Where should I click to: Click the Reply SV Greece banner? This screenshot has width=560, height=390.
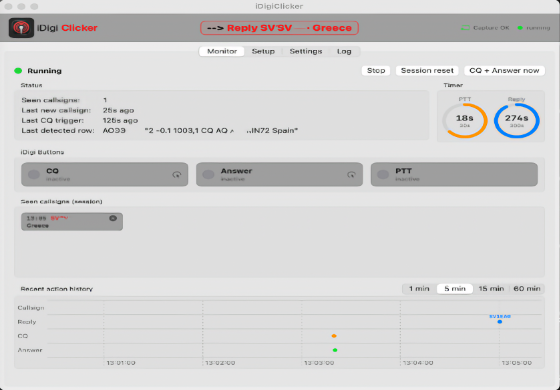click(279, 28)
